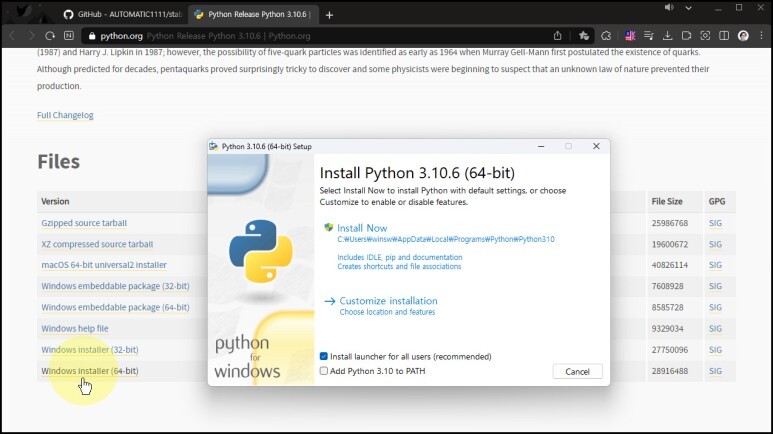
Task: Open Windows embeddable package (32-bit) link
Action: click(x=115, y=286)
